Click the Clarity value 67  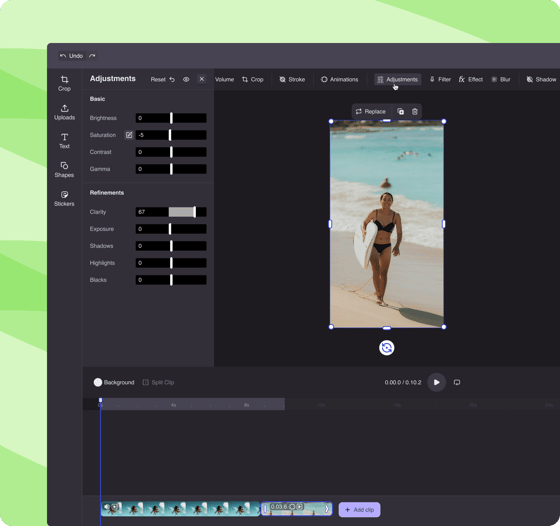(141, 212)
